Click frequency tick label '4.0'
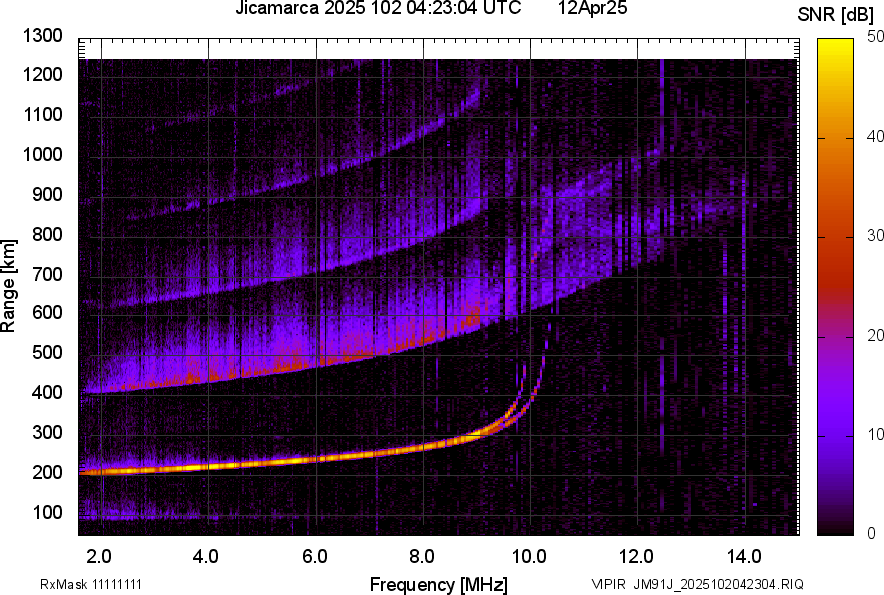Screen dimensions: 884x595 tap(206, 557)
